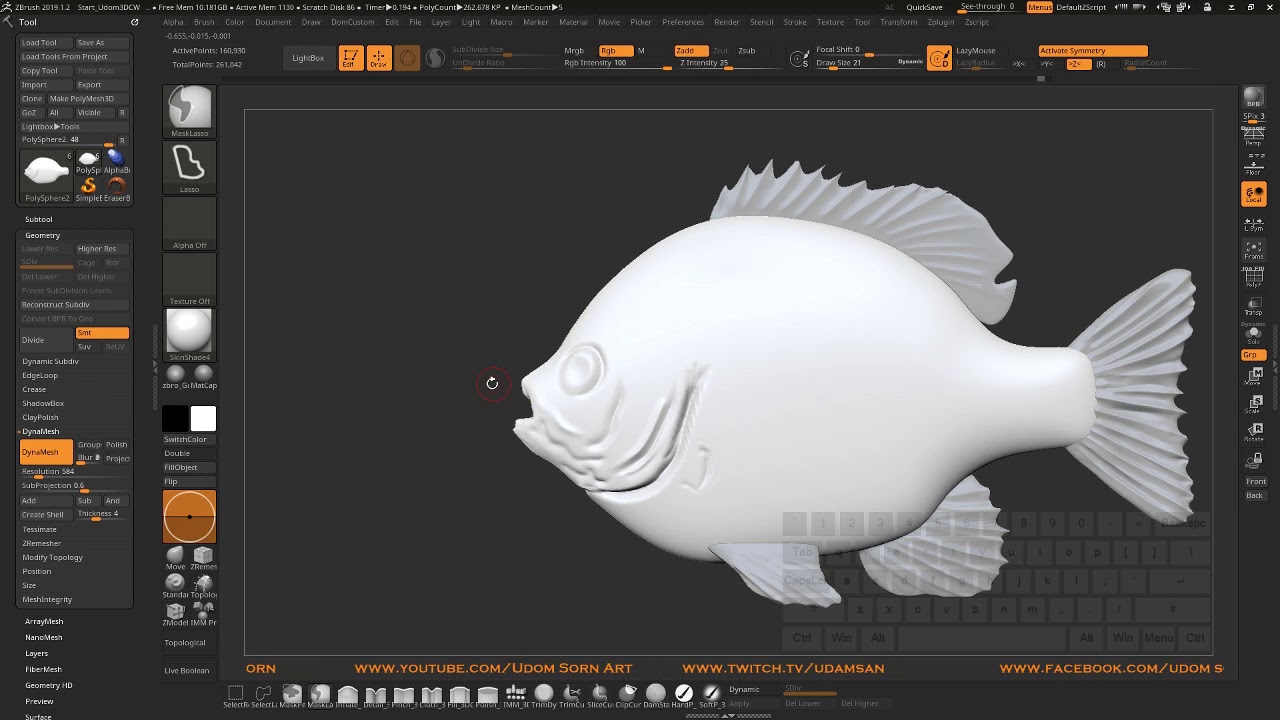This screenshot has height=720, width=1280.
Task: Toggle the Transp transparency icon
Action: pos(1253,306)
